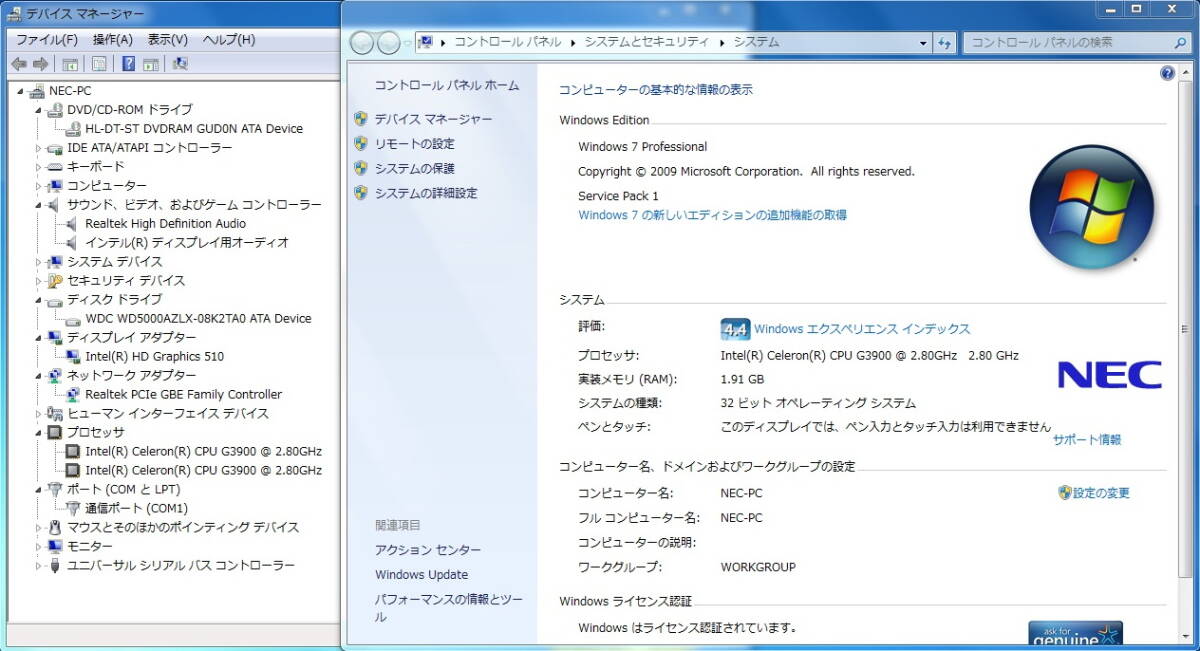
Task: Select the Realtek High Definition Audio device
Action: (x=165, y=224)
